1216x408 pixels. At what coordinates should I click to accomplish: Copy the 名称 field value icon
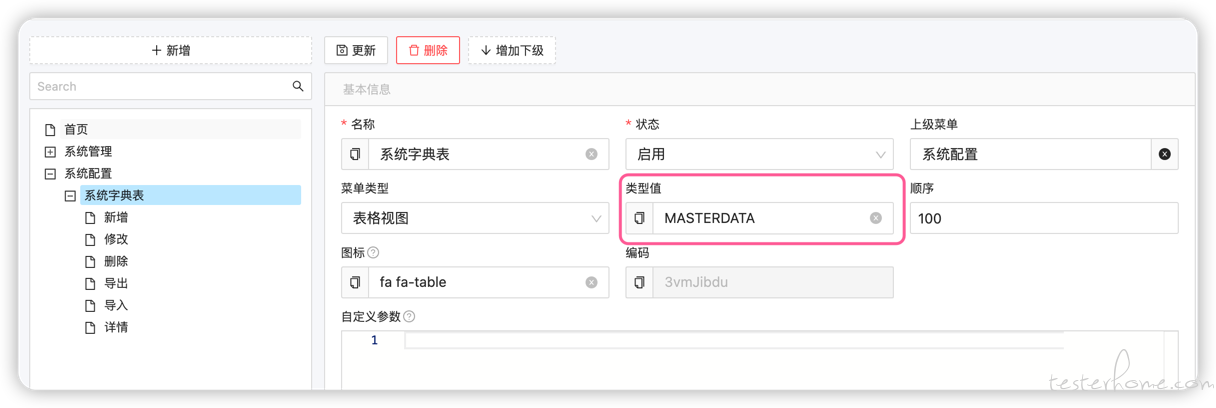[355, 154]
